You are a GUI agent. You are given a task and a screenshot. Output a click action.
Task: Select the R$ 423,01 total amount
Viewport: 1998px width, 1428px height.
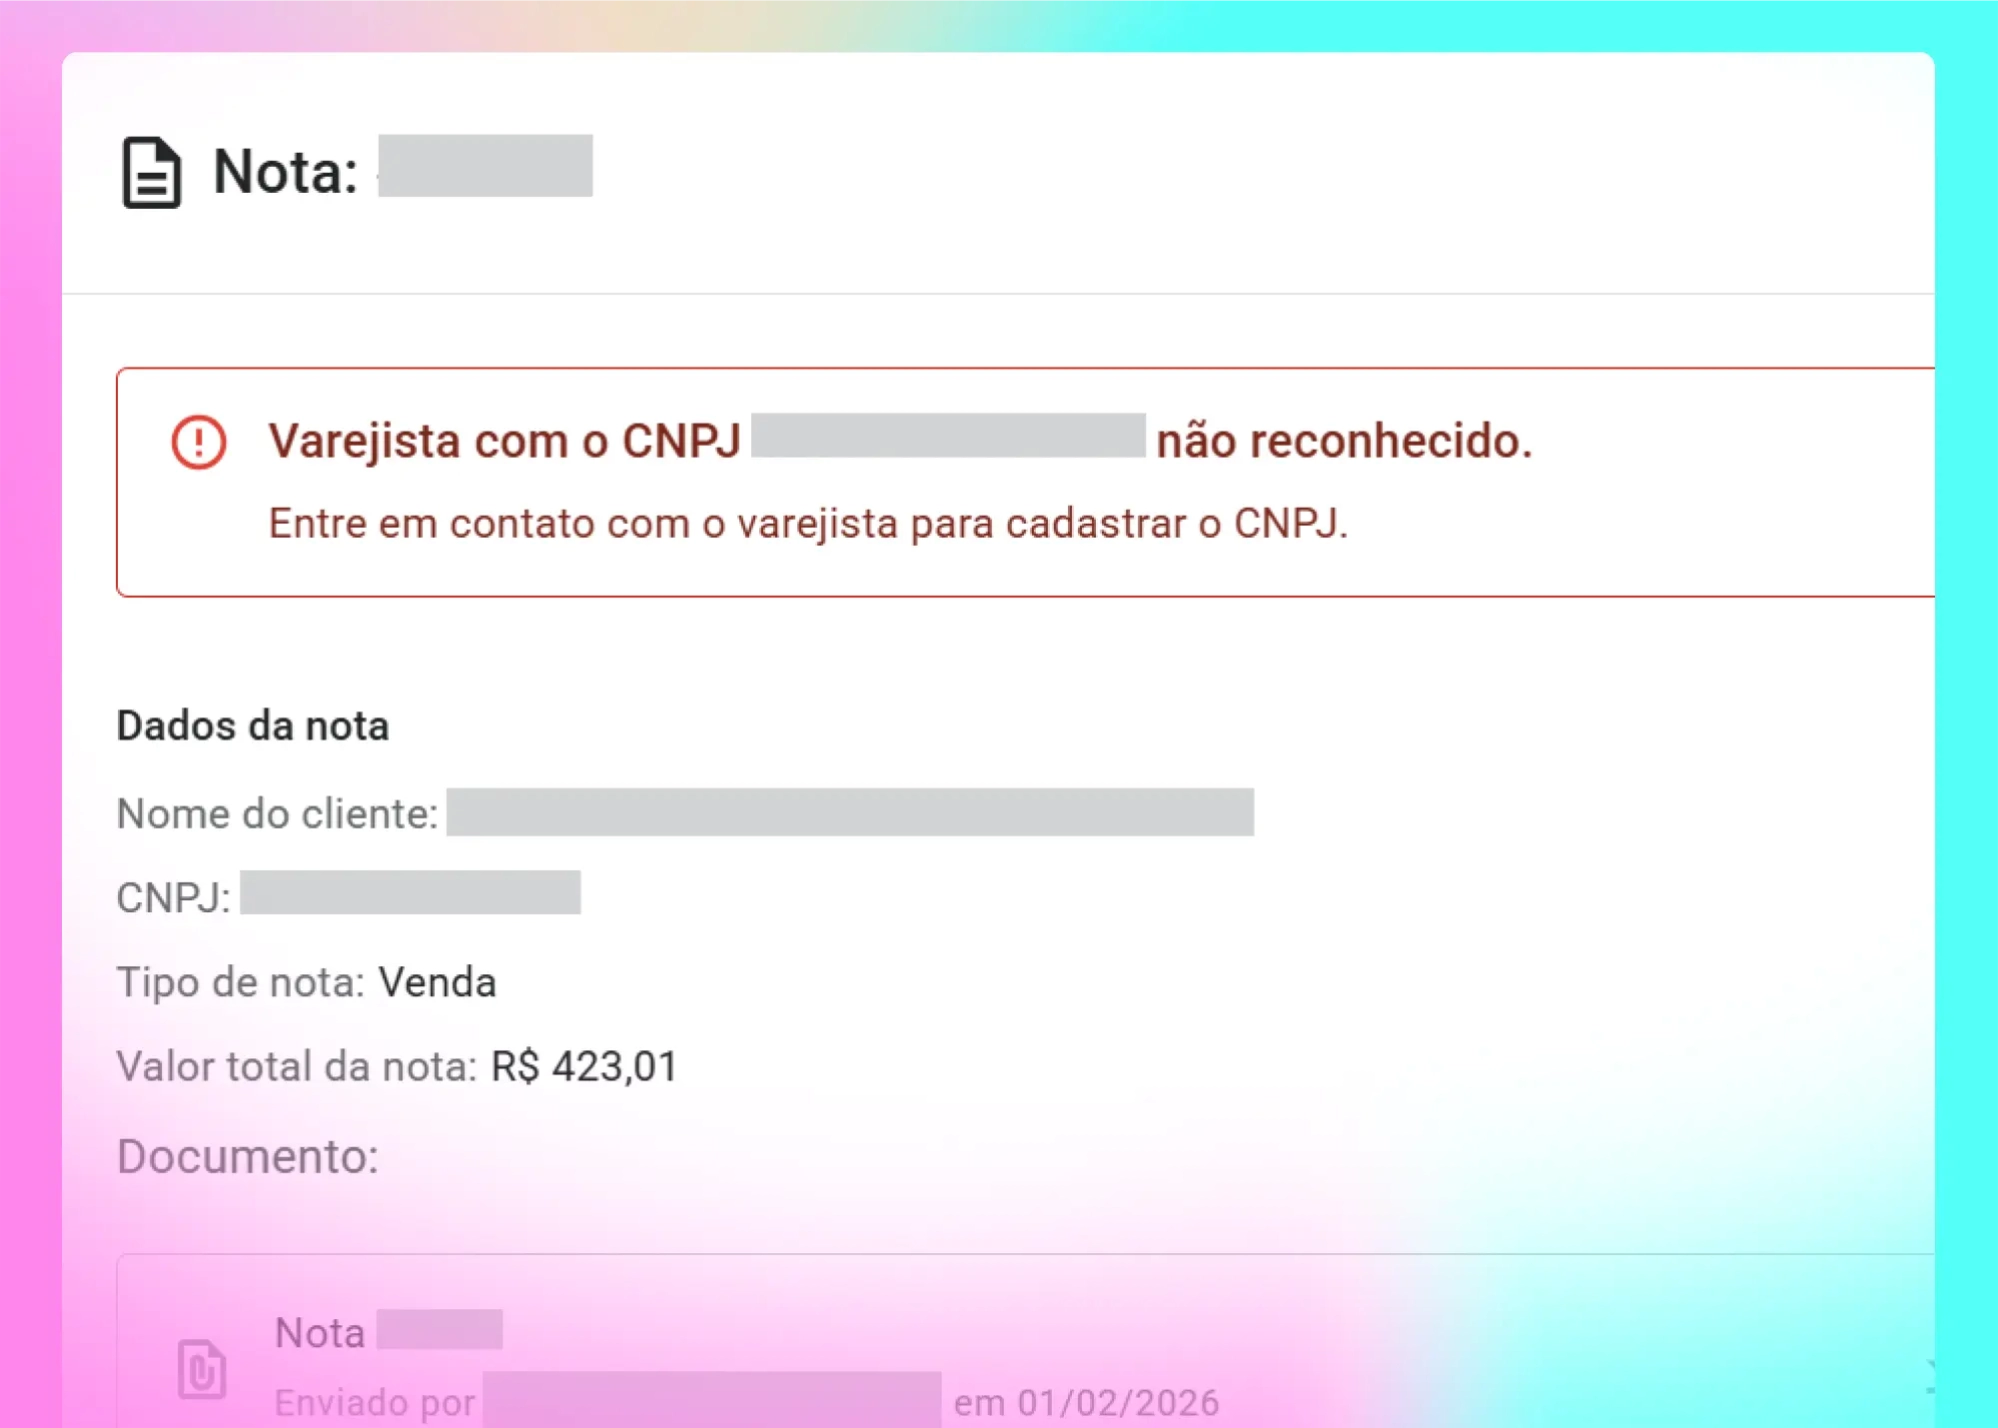584,1066
